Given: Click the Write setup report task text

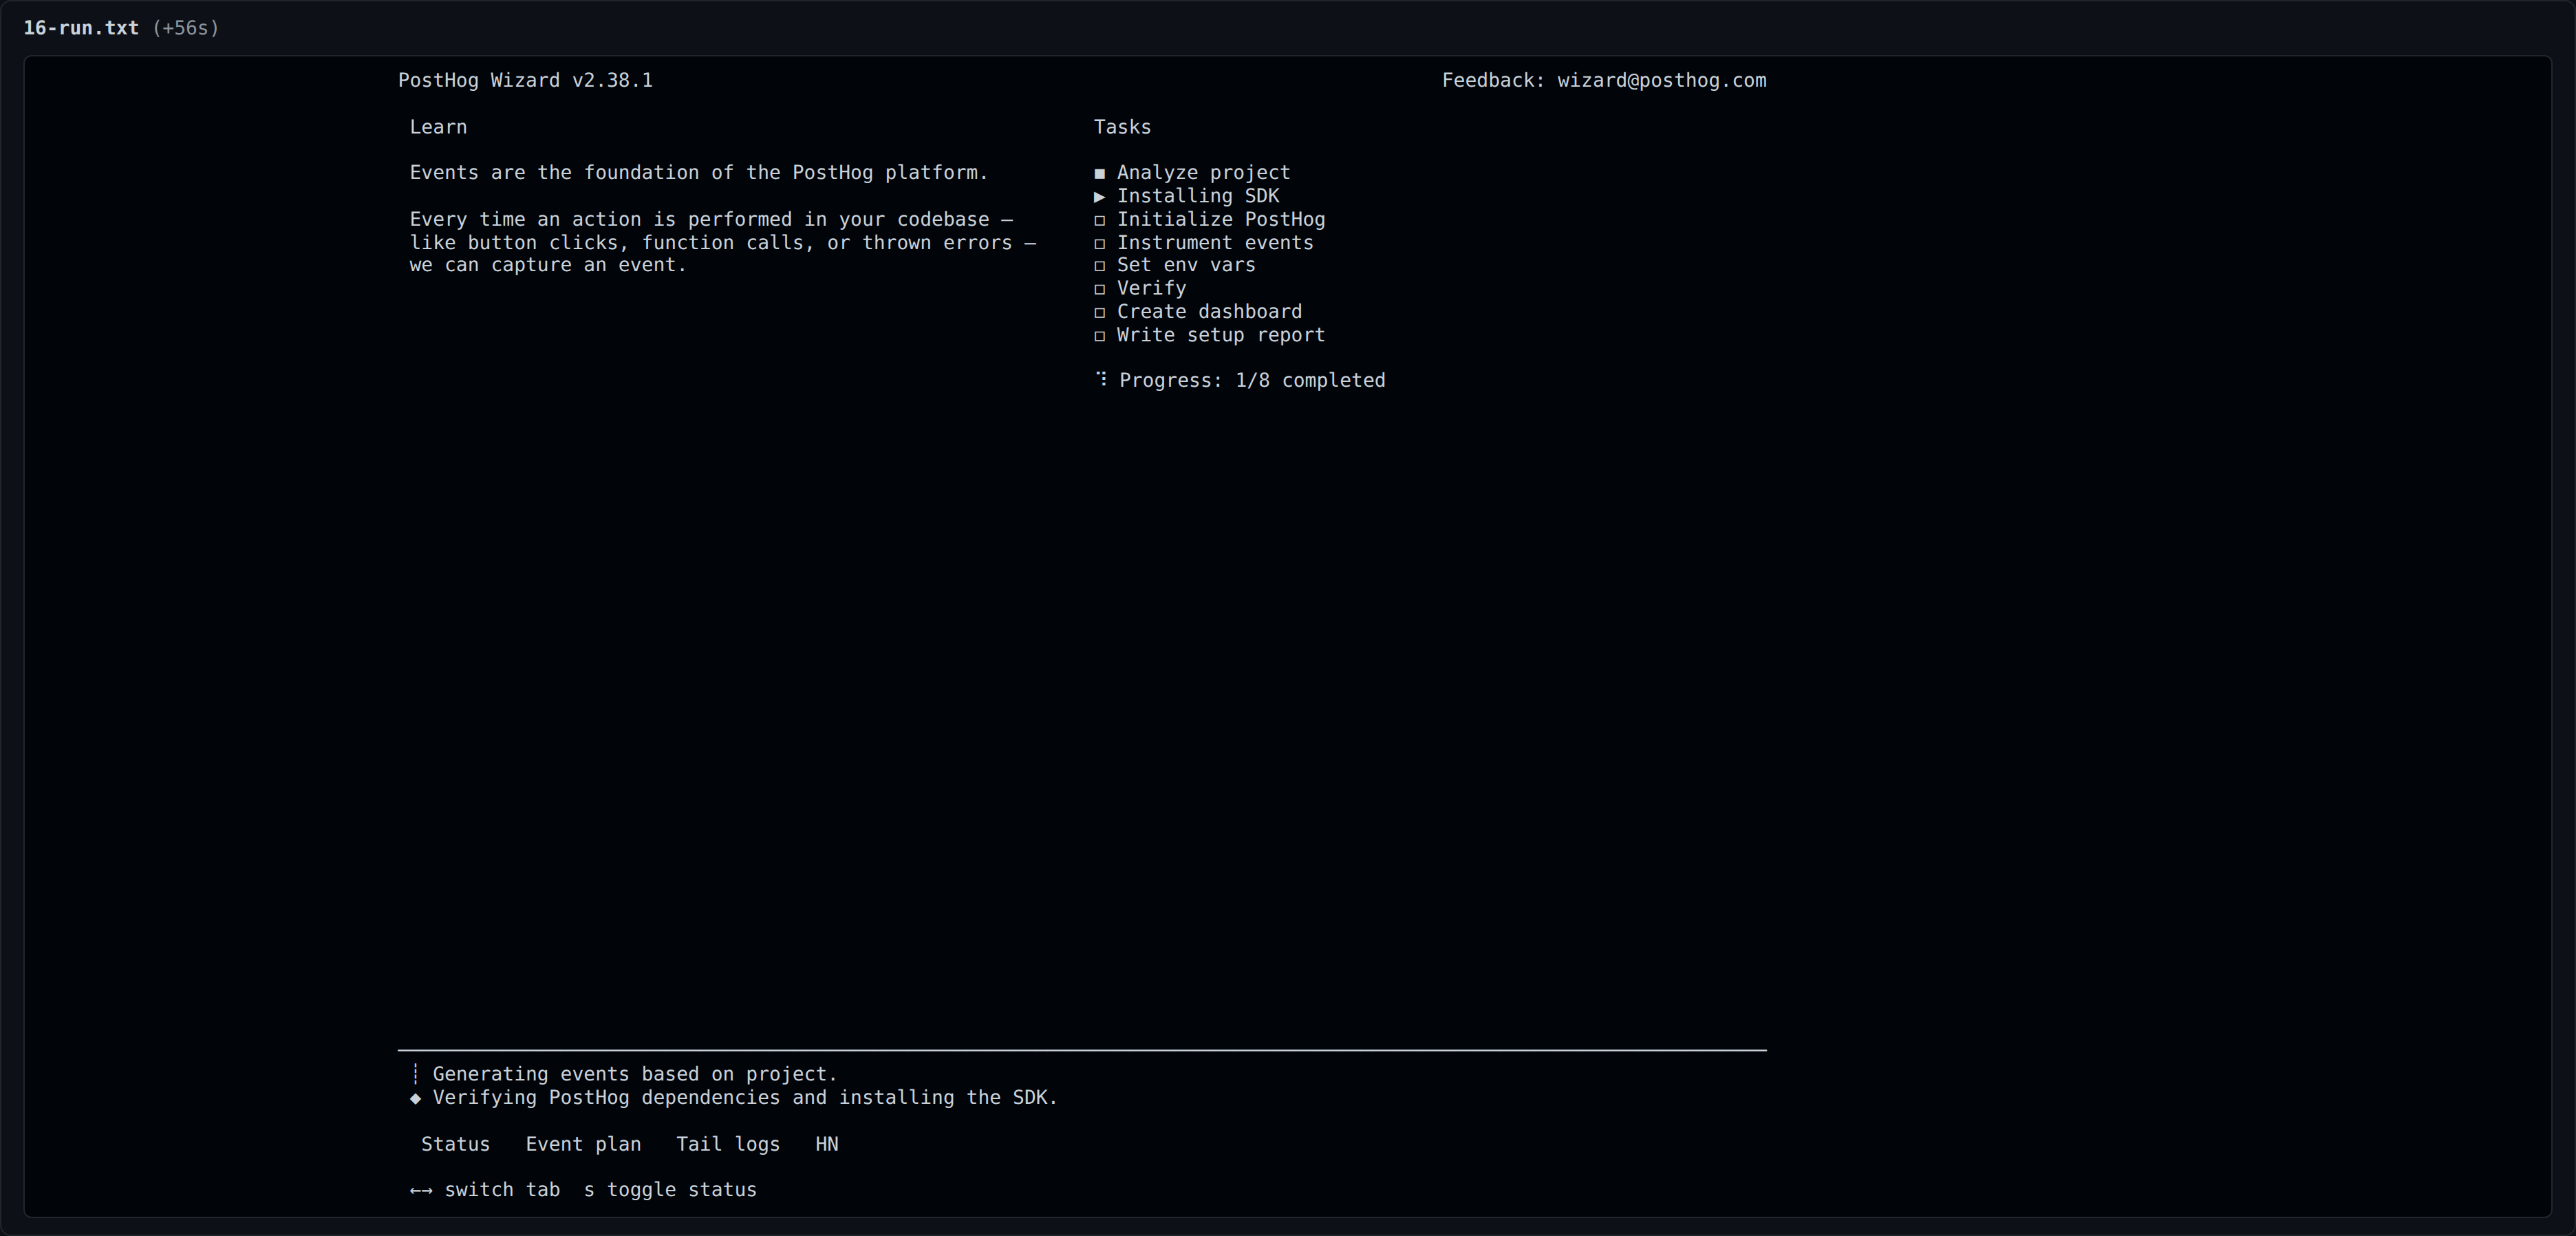Looking at the screenshot, I should pyautogui.click(x=1221, y=335).
